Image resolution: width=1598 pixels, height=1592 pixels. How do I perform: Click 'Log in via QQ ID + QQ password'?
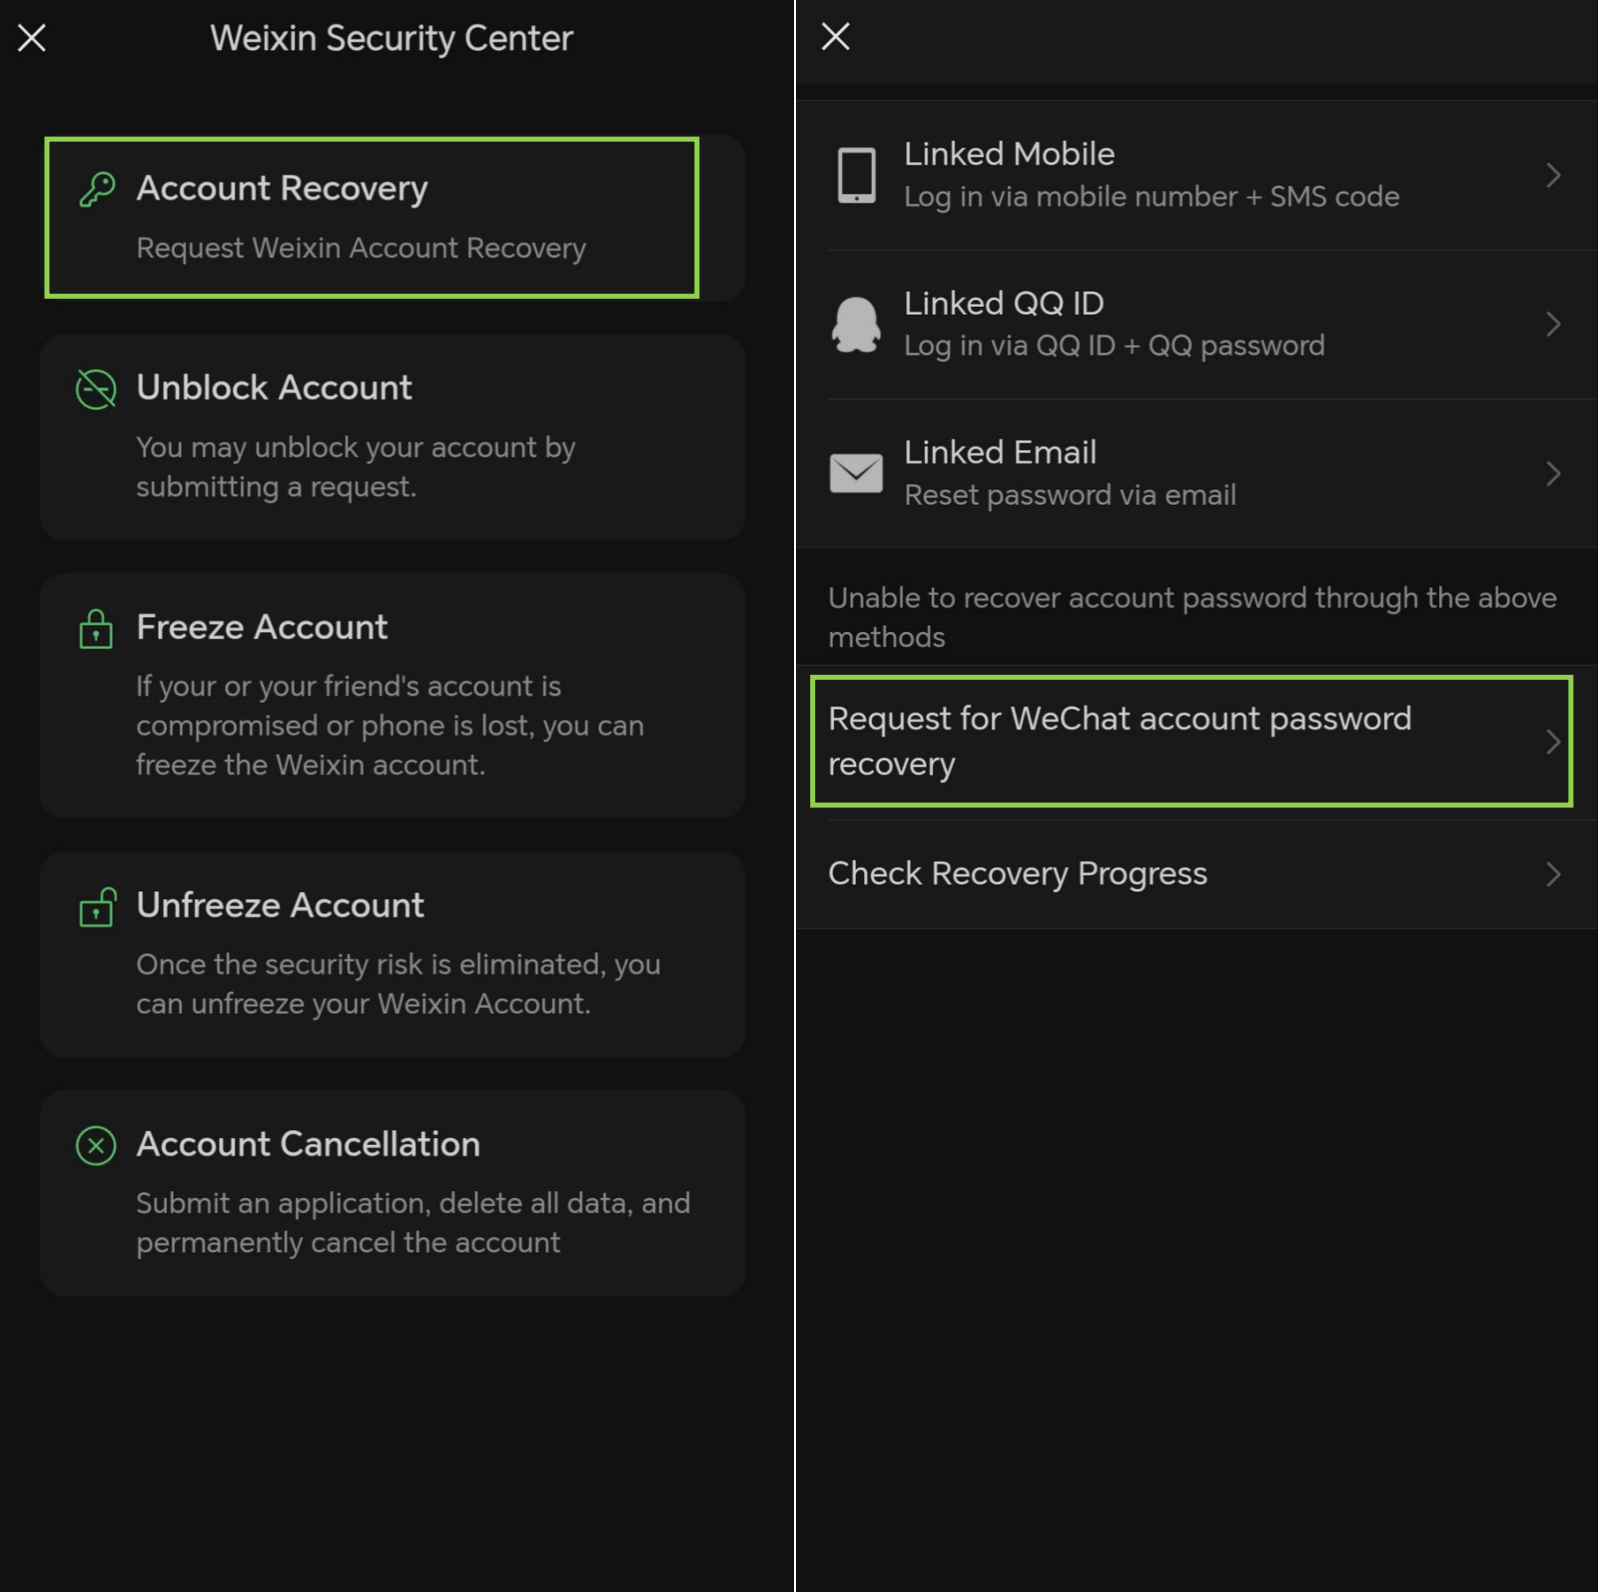(1114, 346)
